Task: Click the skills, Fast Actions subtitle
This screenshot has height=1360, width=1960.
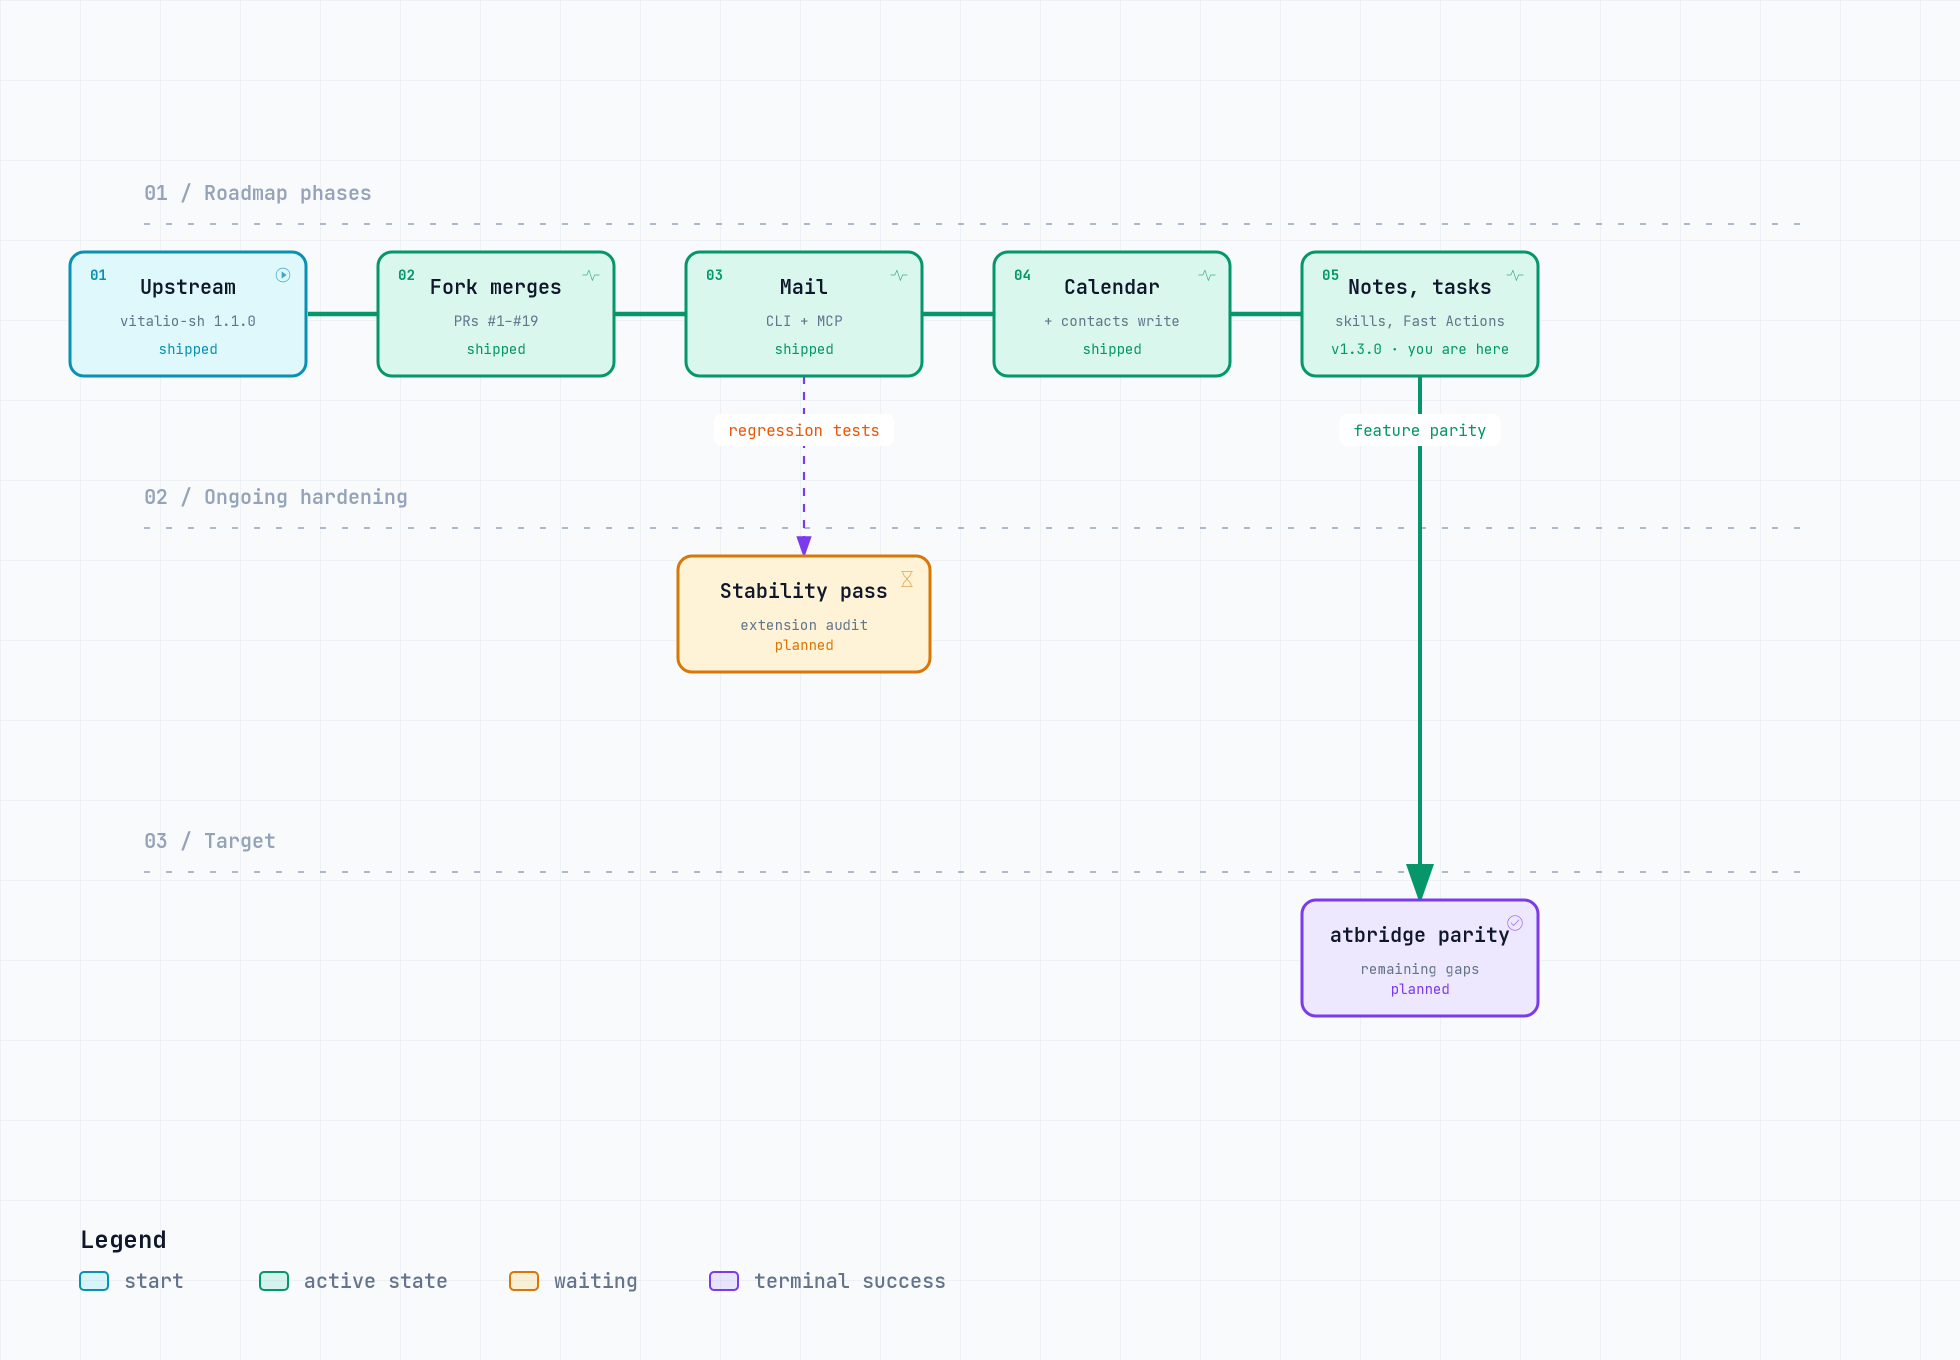Action: click(x=1420, y=321)
